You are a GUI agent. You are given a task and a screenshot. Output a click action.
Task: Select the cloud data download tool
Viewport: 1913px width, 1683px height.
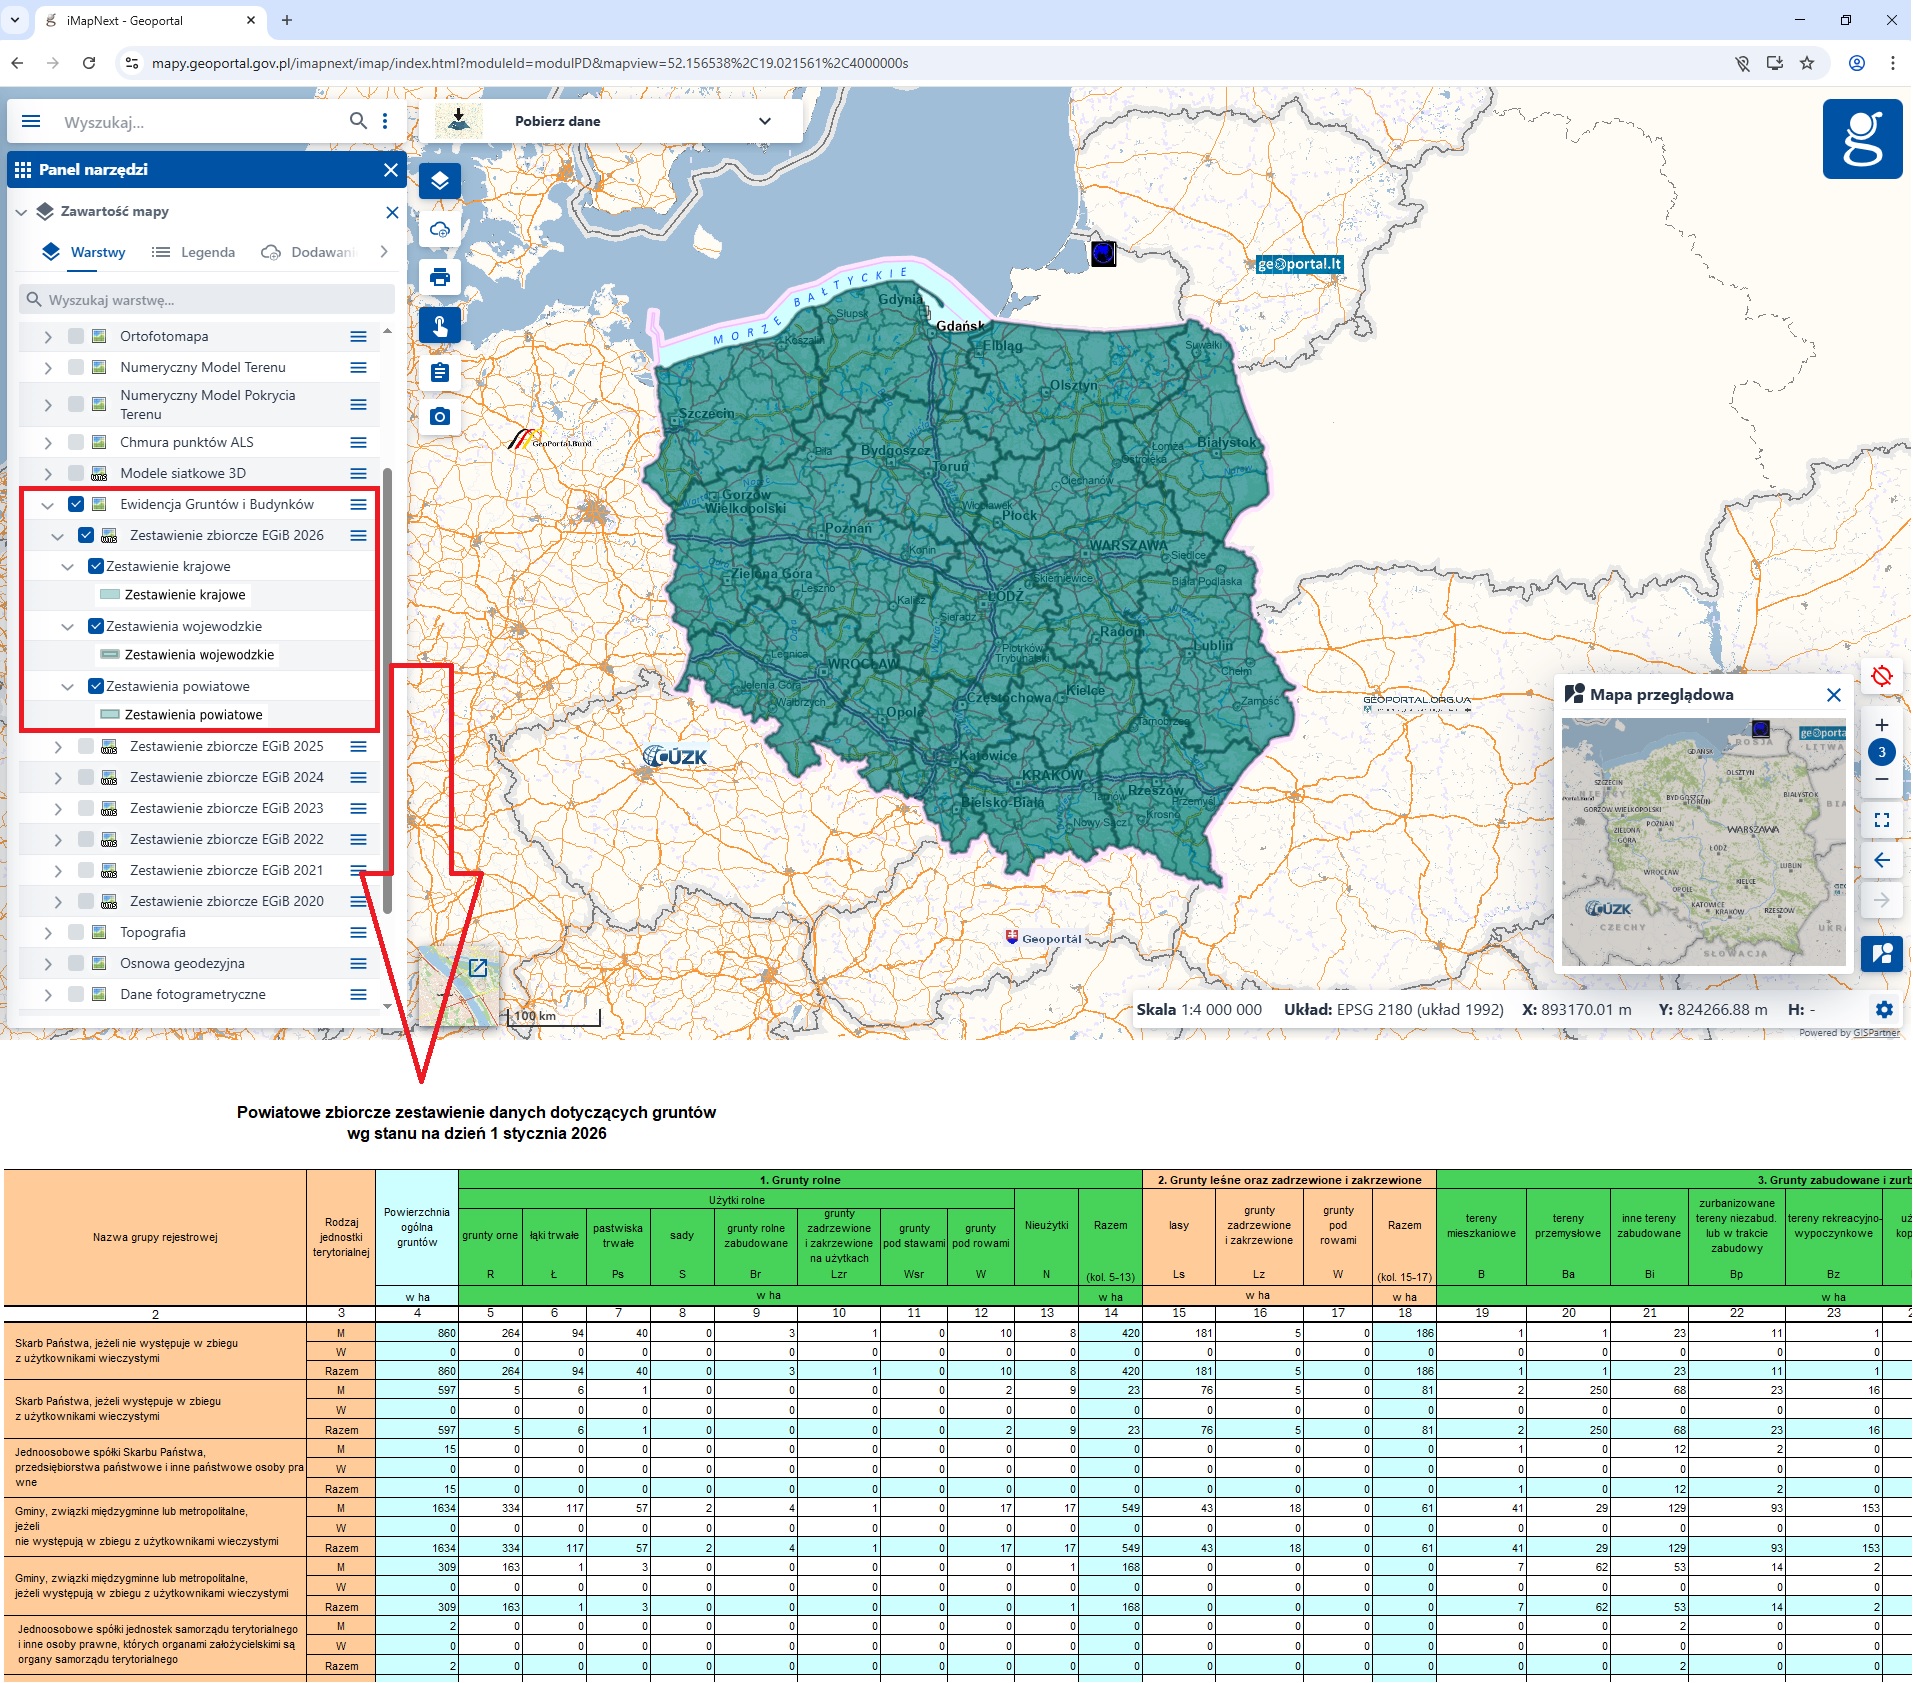[x=440, y=229]
